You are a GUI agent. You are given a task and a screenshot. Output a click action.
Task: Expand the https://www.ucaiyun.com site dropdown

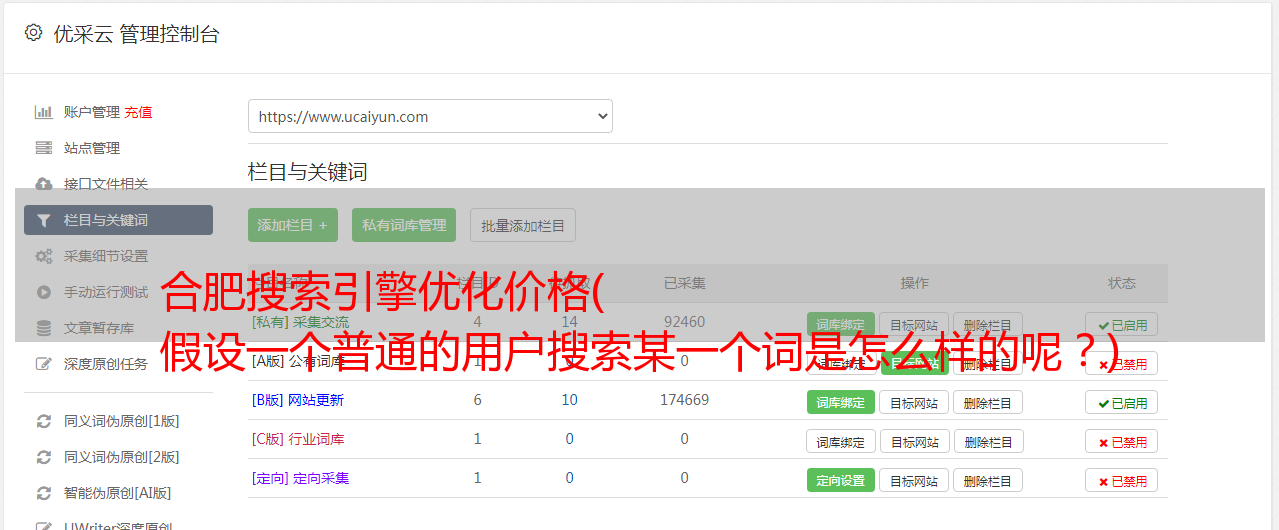click(430, 116)
